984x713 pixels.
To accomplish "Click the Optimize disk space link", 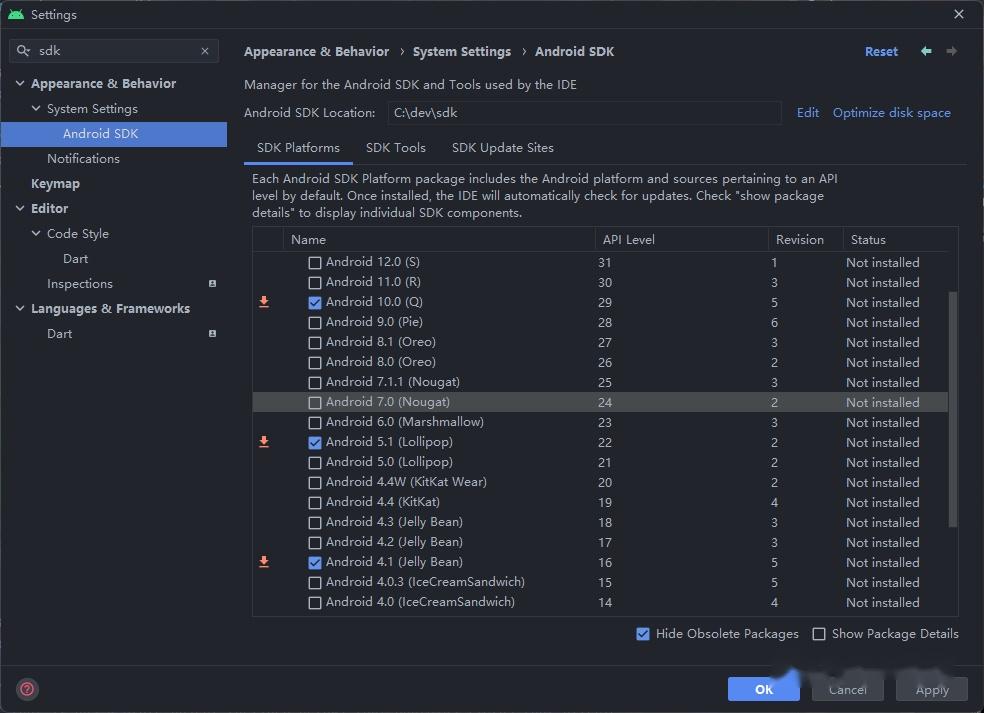I will 892,113.
